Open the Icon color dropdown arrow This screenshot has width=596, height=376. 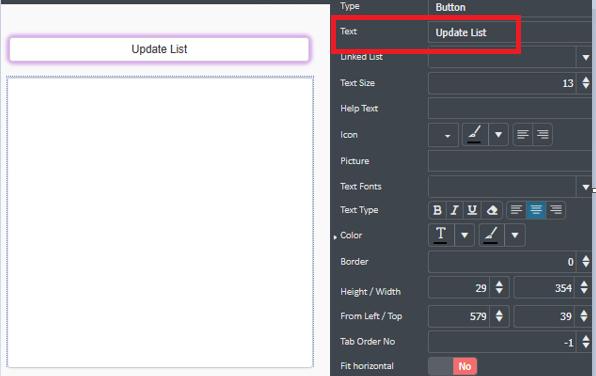point(498,135)
